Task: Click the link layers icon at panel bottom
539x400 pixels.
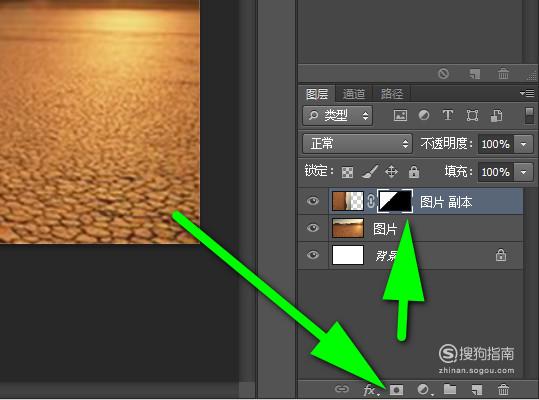Action: 342,389
